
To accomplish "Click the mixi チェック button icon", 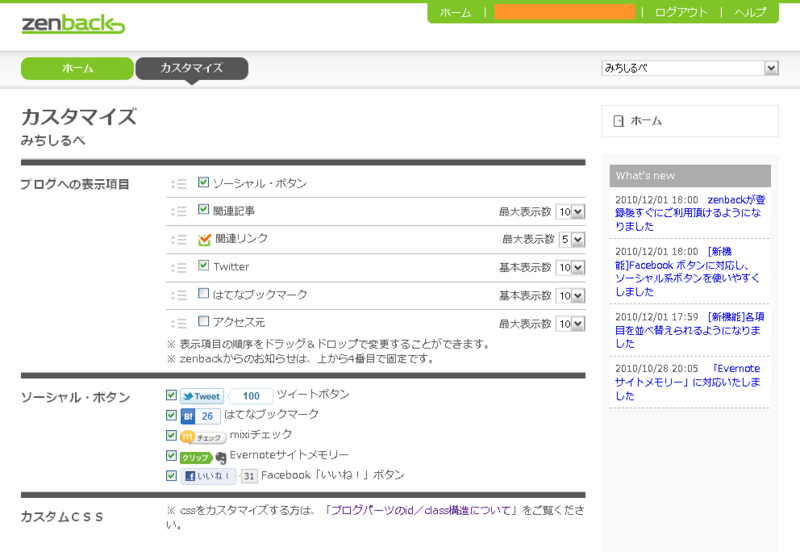I will pyautogui.click(x=203, y=437).
